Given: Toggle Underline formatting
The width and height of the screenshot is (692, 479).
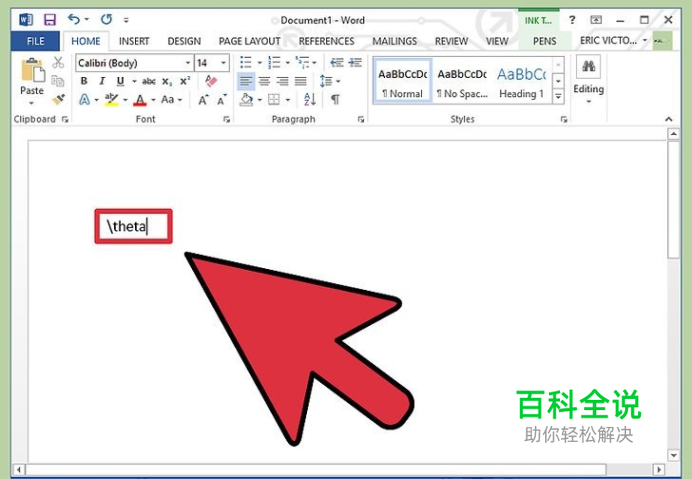Looking at the screenshot, I should [x=120, y=82].
